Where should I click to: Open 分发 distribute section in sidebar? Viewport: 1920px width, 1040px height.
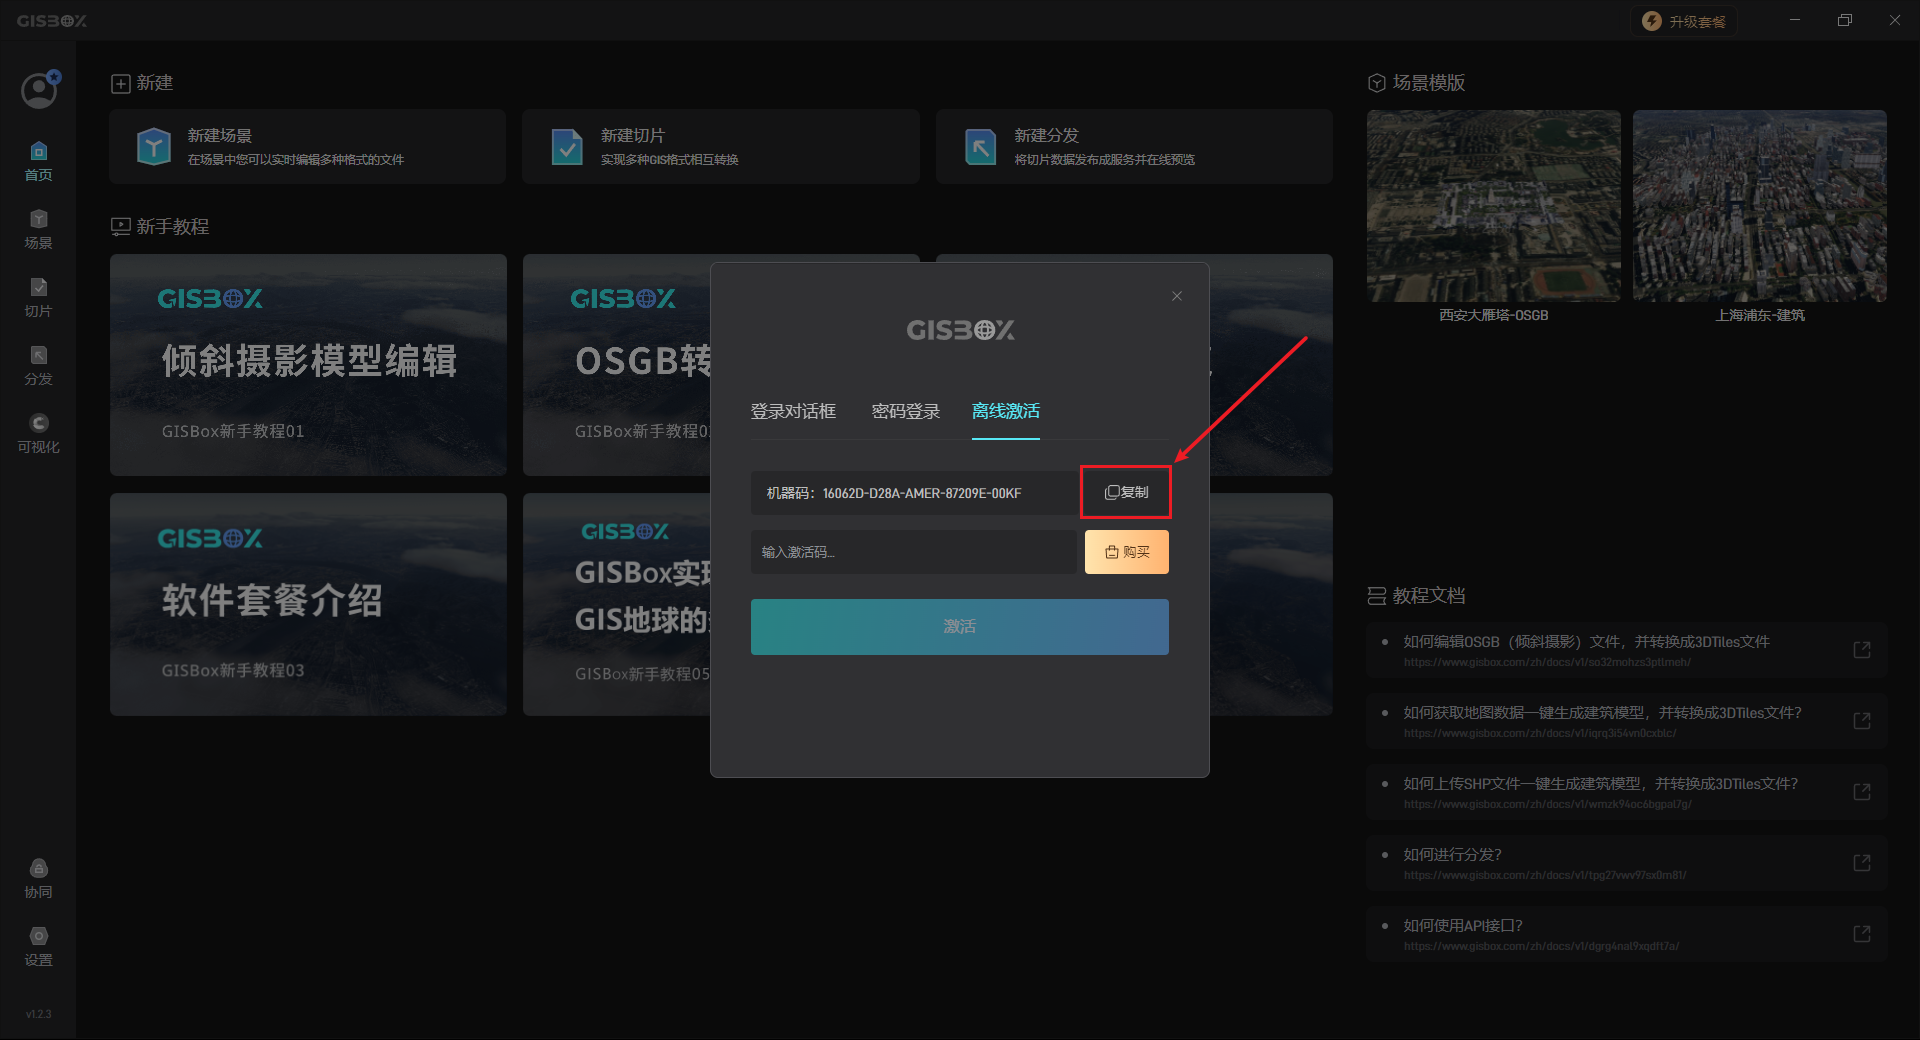(x=38, y=365)
